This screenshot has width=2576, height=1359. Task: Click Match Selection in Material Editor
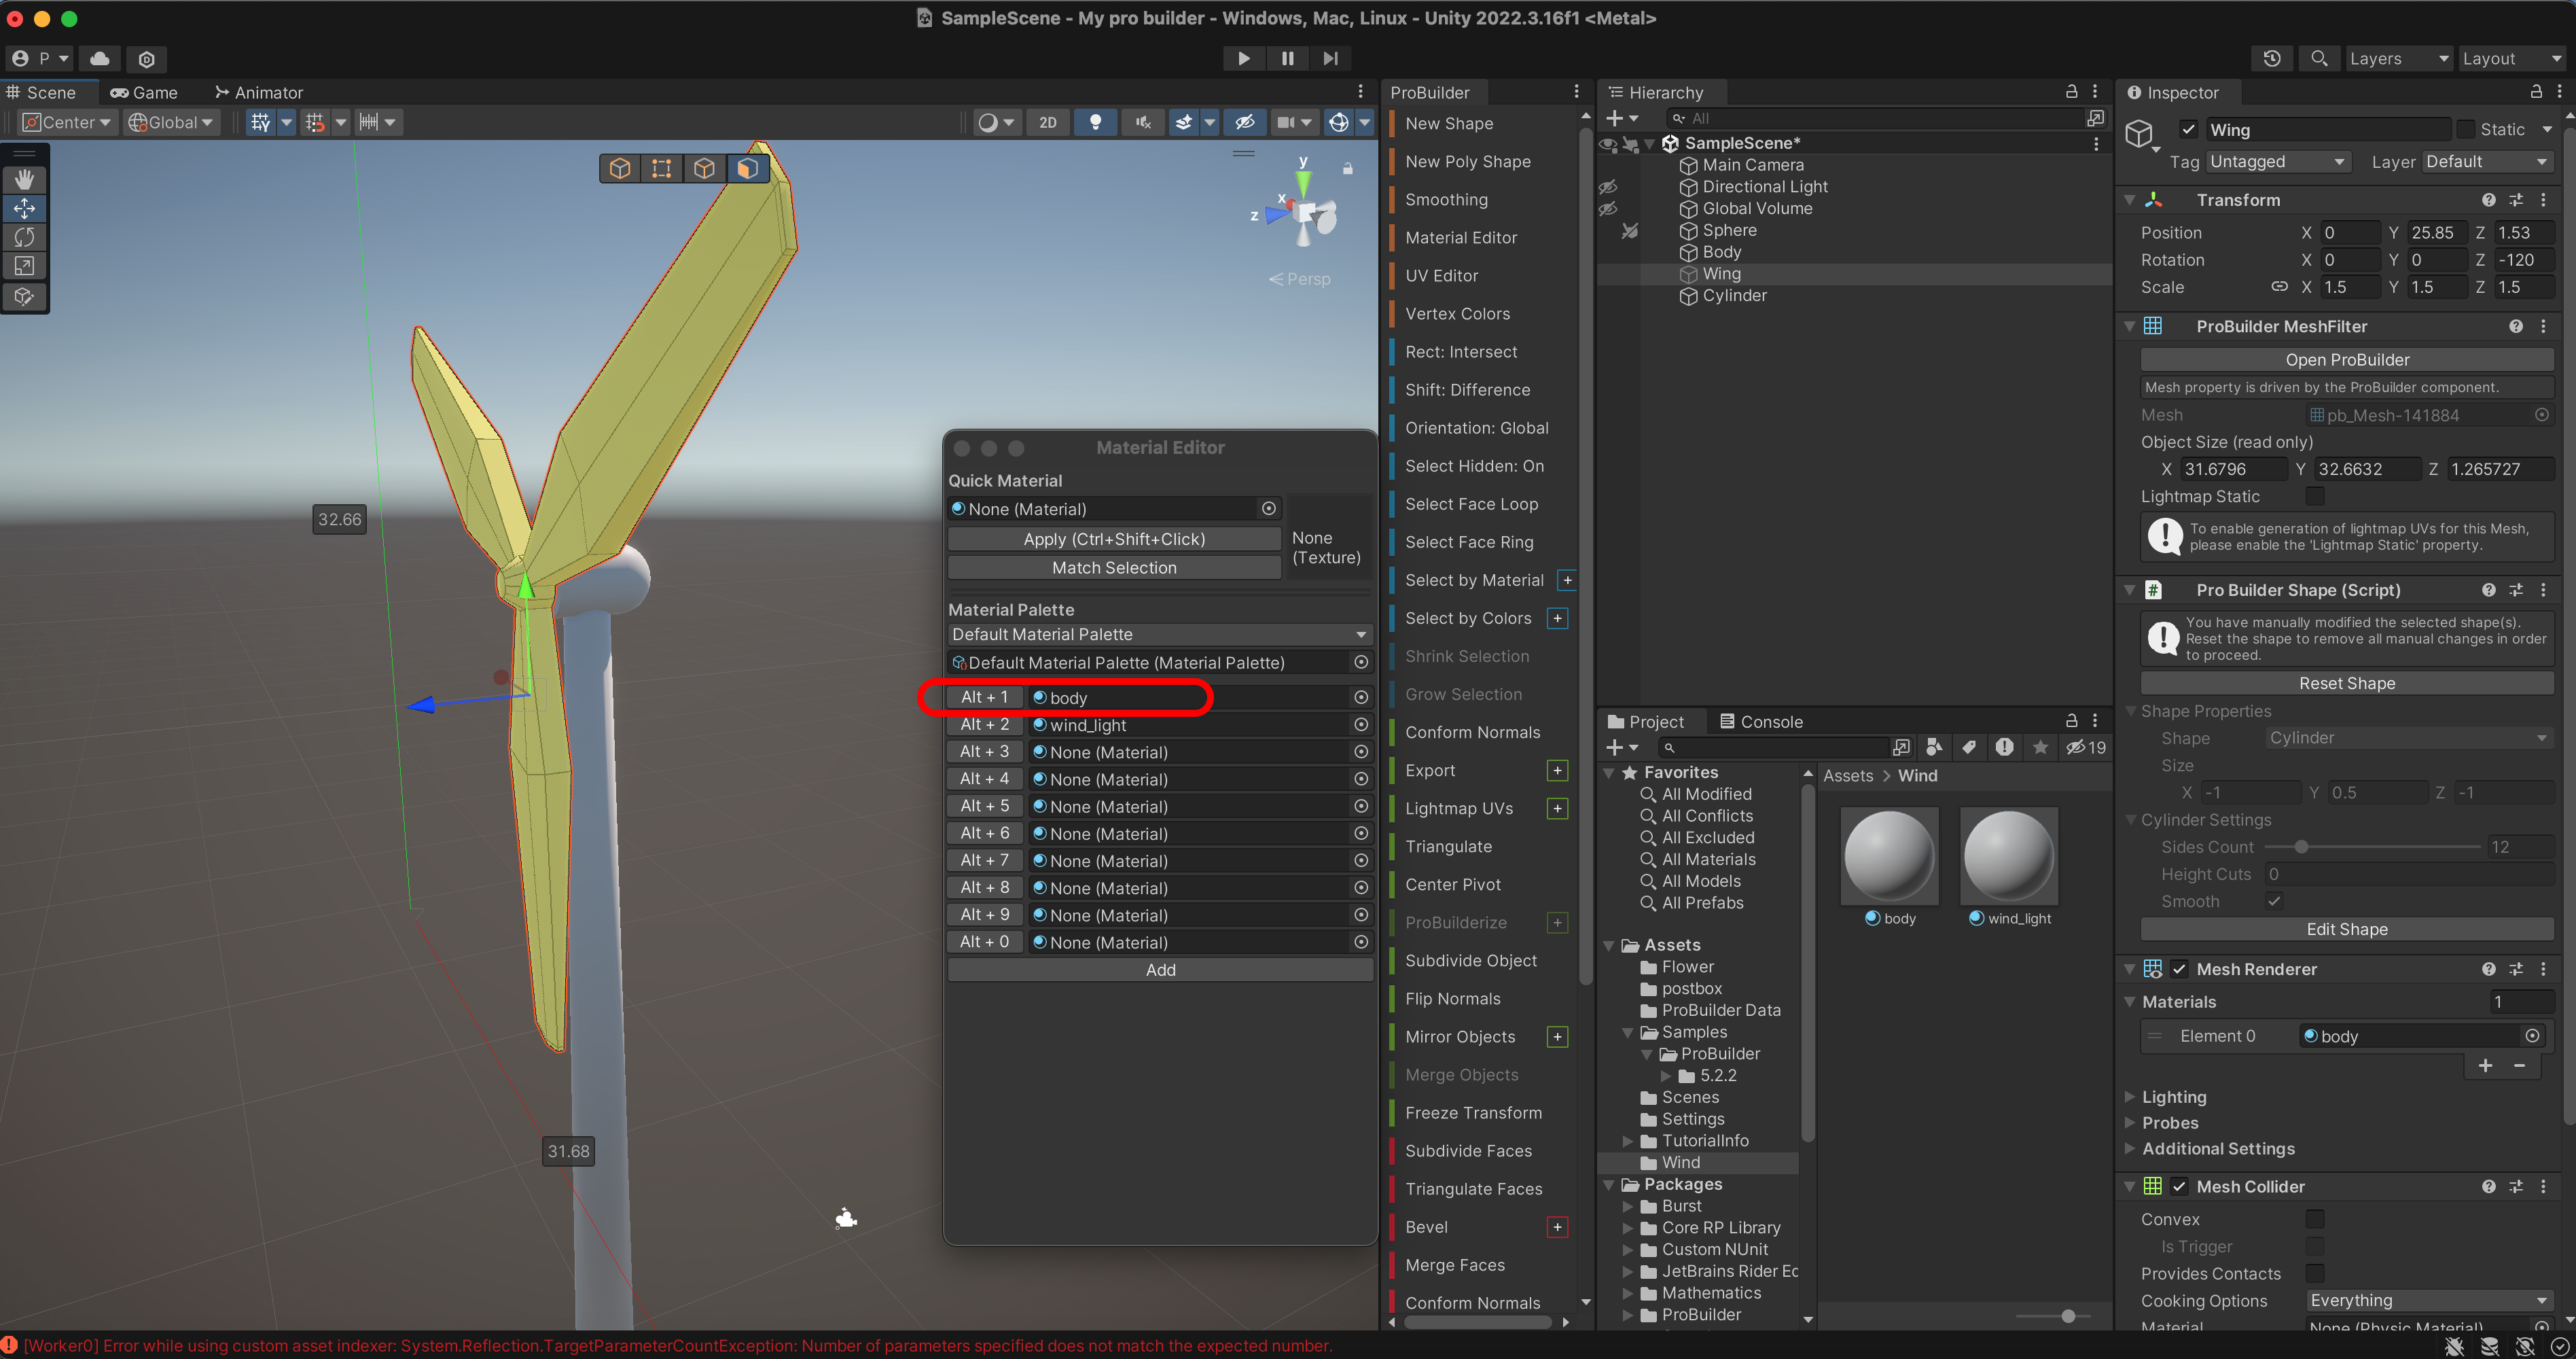click(1113, 567)
